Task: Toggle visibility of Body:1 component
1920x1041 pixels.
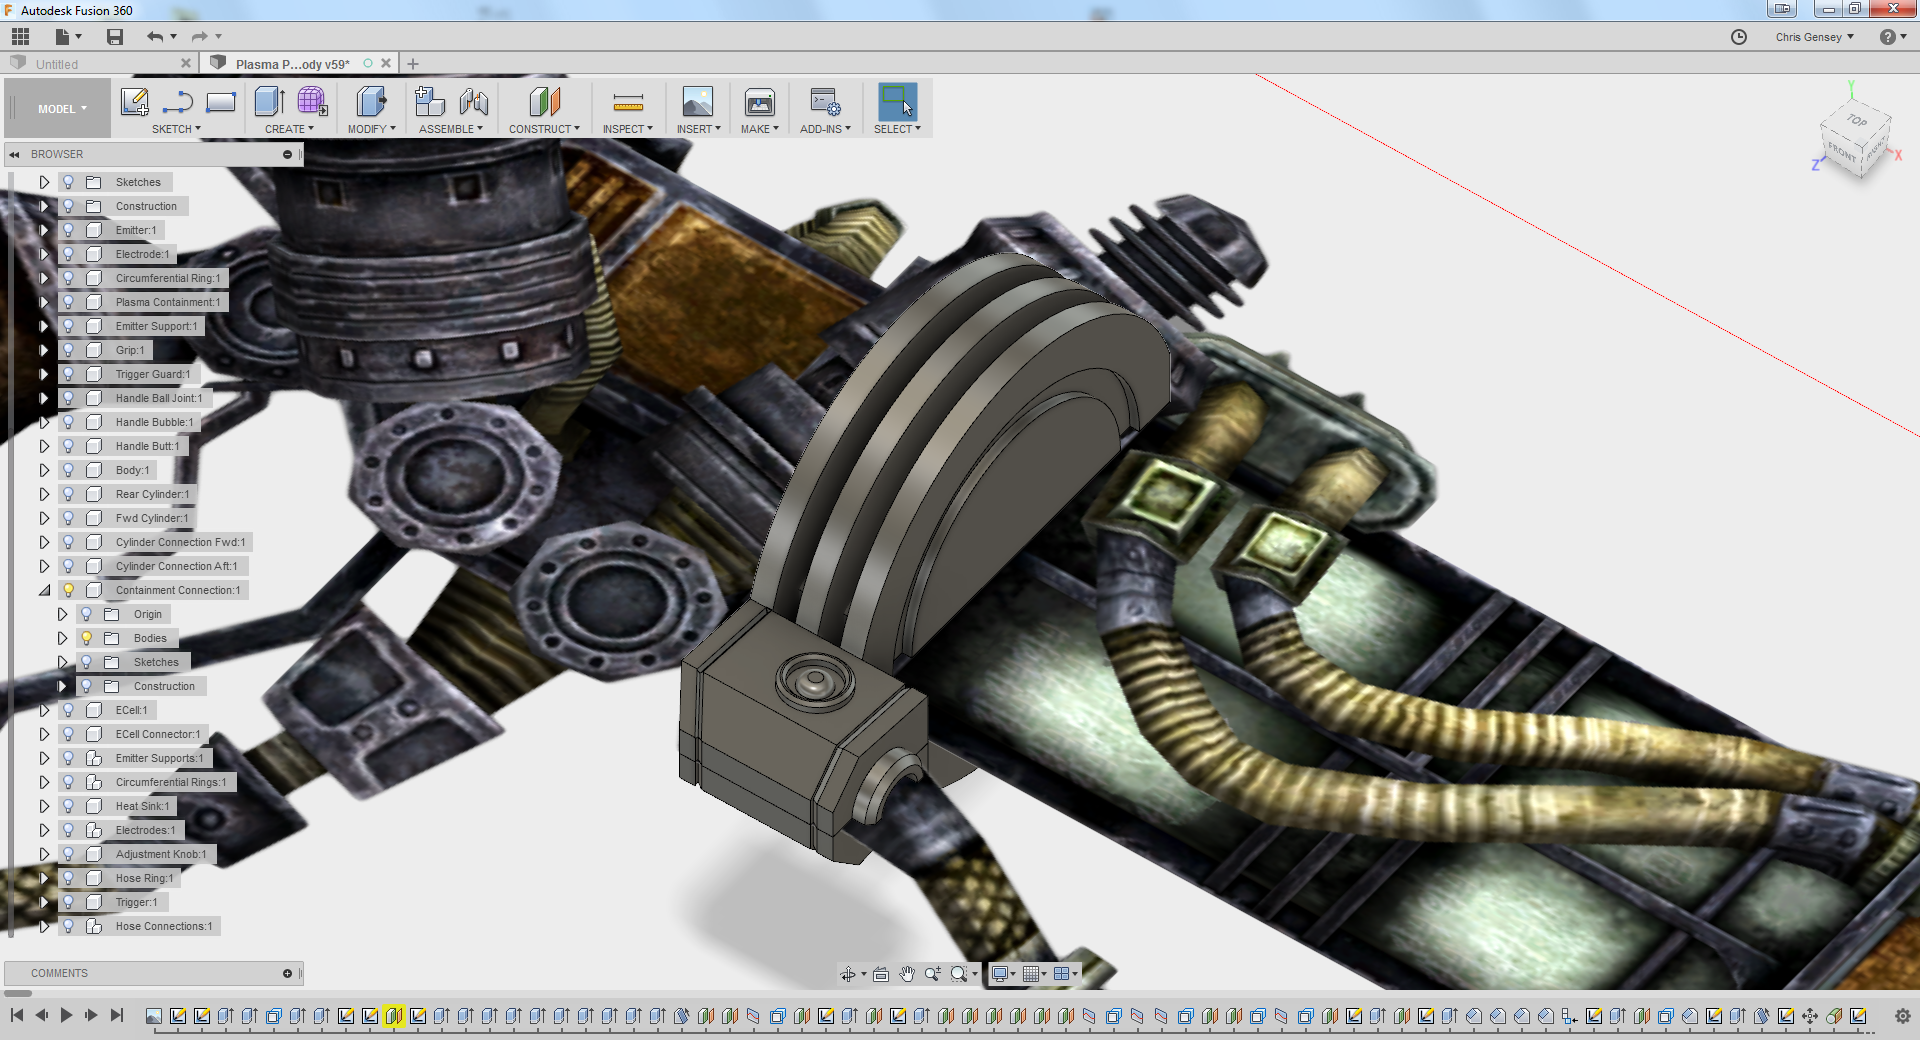Action: pyautogui.click(x=68, y=470)
